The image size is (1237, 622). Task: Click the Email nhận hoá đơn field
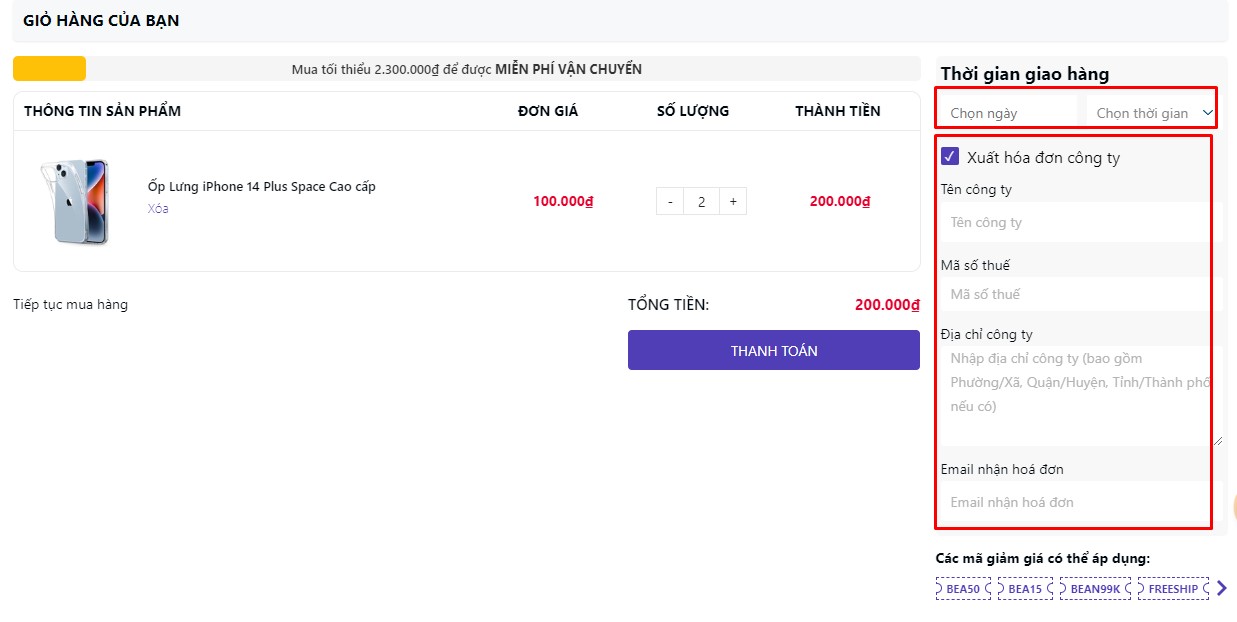pyautogui.click(x=1079, y=502)
